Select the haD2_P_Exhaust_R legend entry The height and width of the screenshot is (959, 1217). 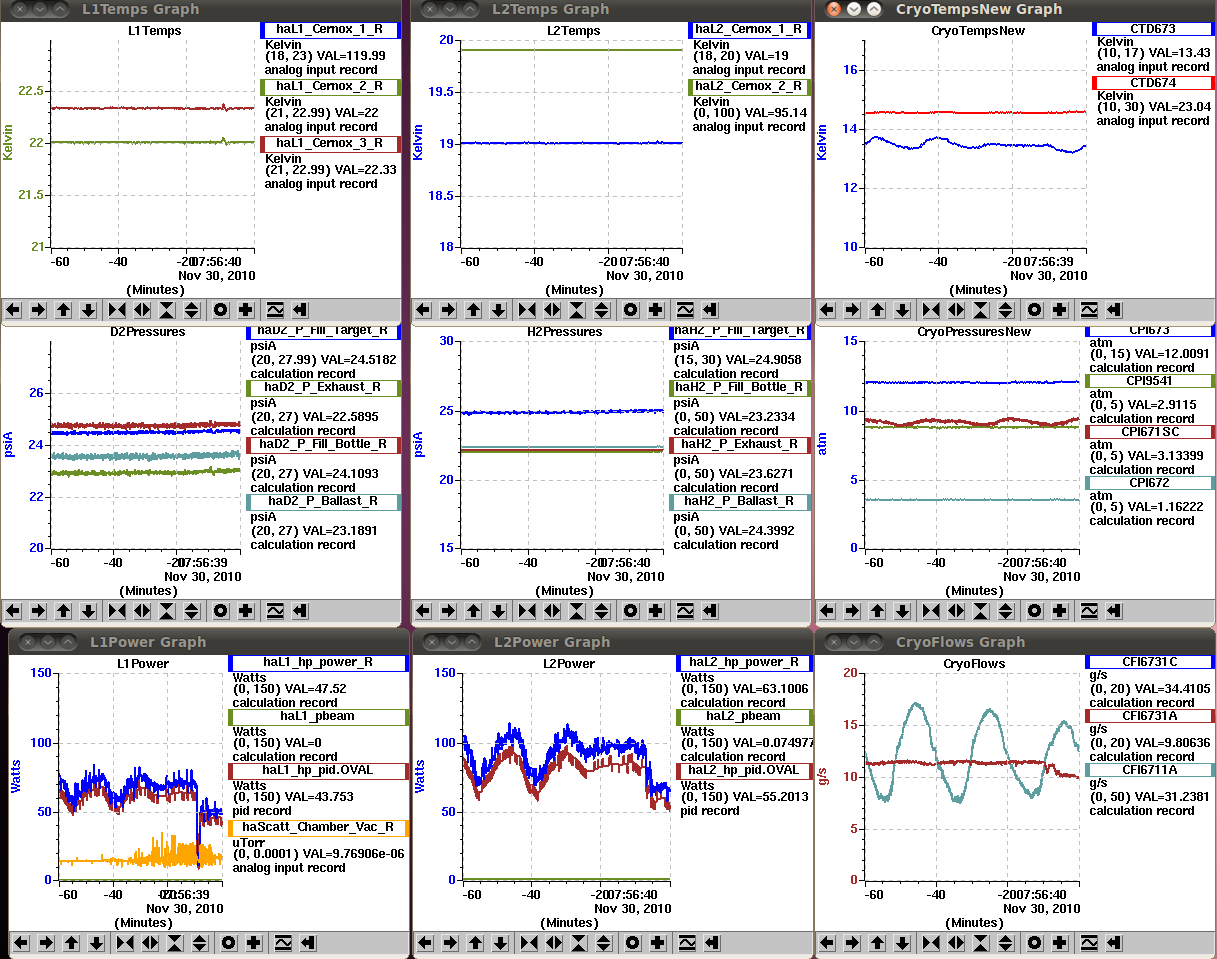click(323, 388)
